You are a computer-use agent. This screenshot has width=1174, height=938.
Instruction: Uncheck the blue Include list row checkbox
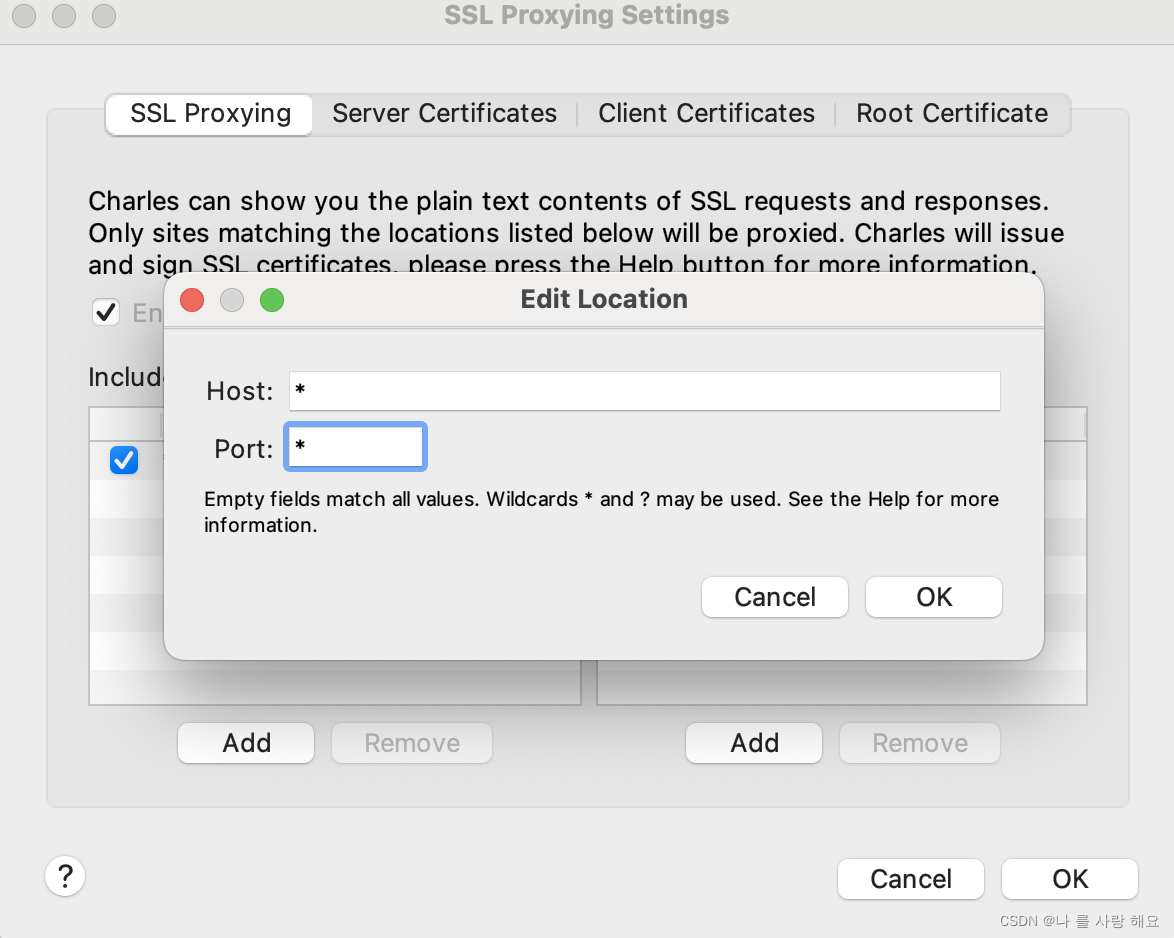pyautogui.click(x=124, y=460)
